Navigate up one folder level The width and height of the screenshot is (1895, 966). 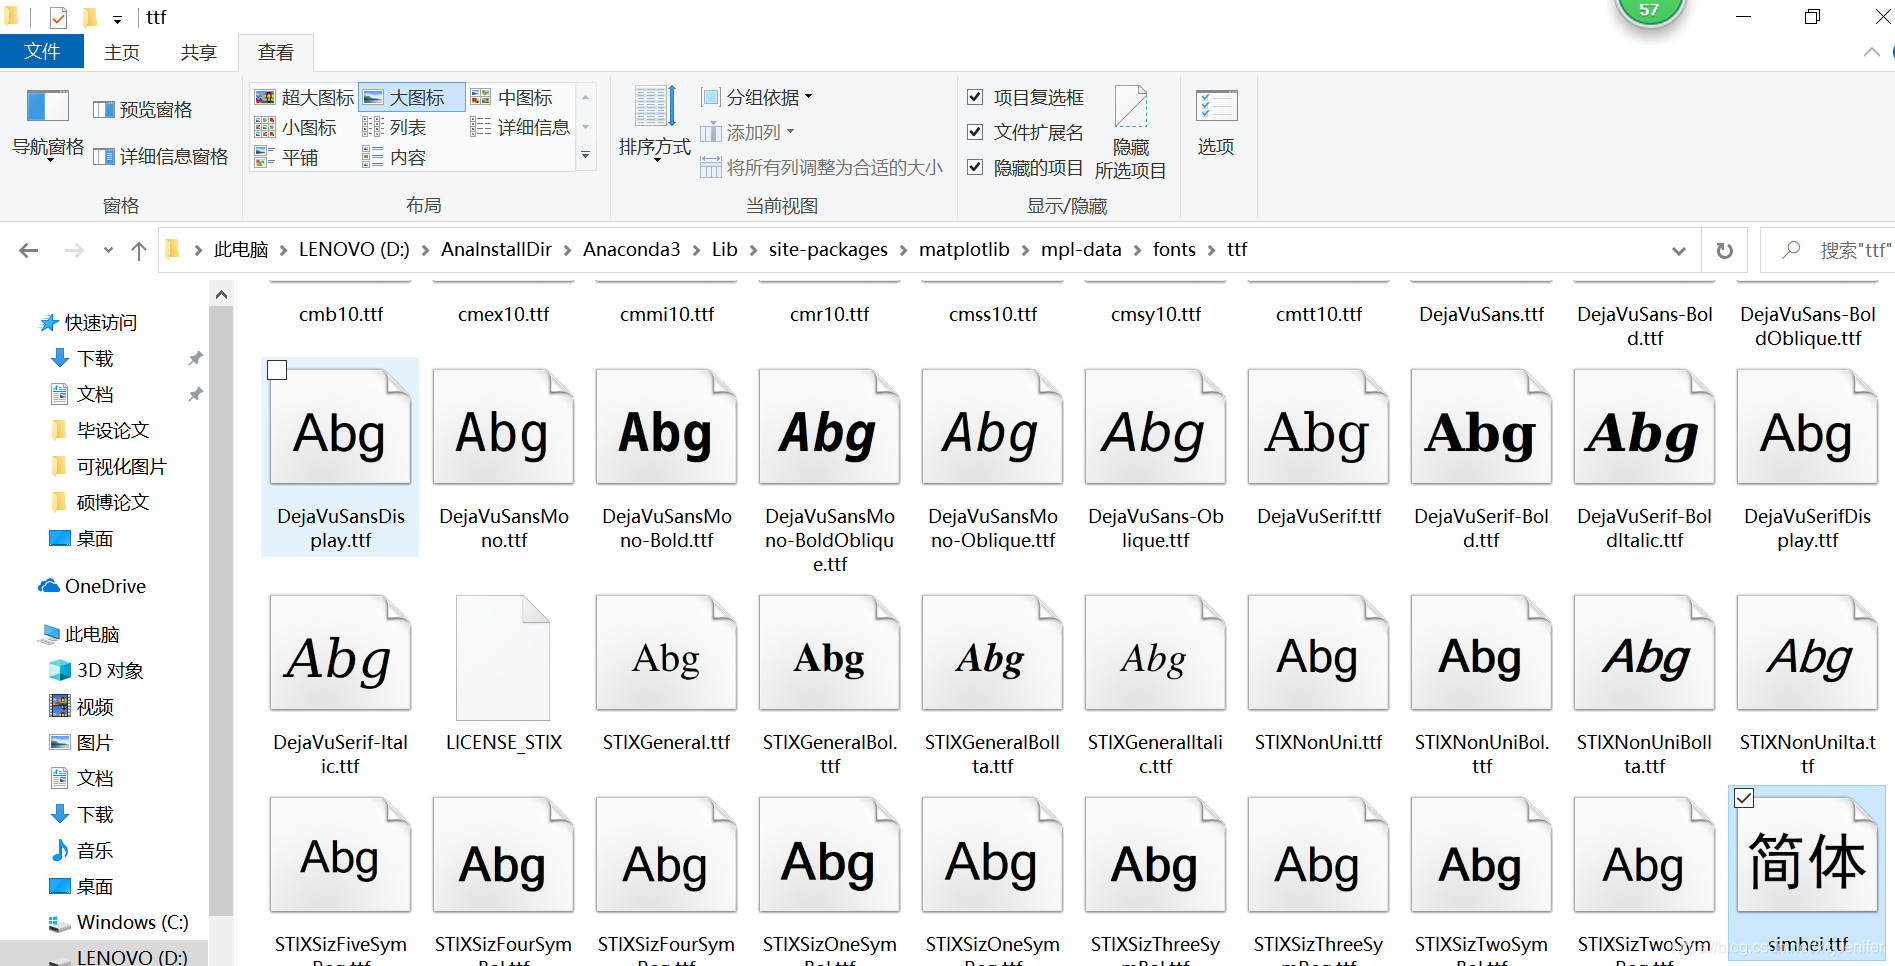point(138,249)
